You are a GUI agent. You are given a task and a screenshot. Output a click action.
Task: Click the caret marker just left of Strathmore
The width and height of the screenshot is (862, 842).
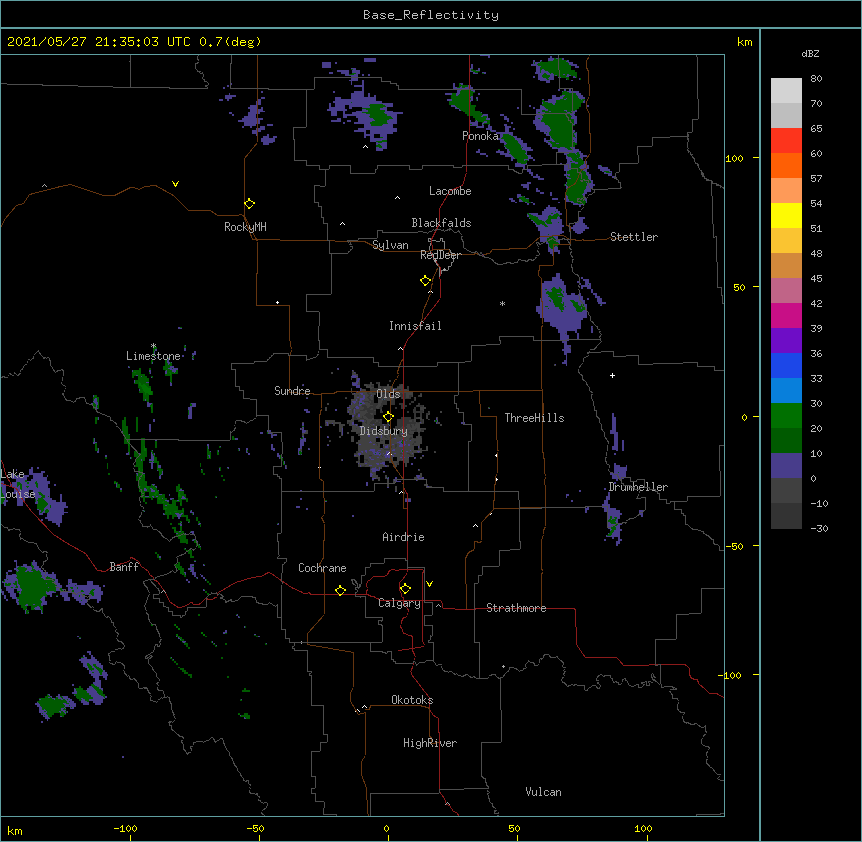[439, 605]
